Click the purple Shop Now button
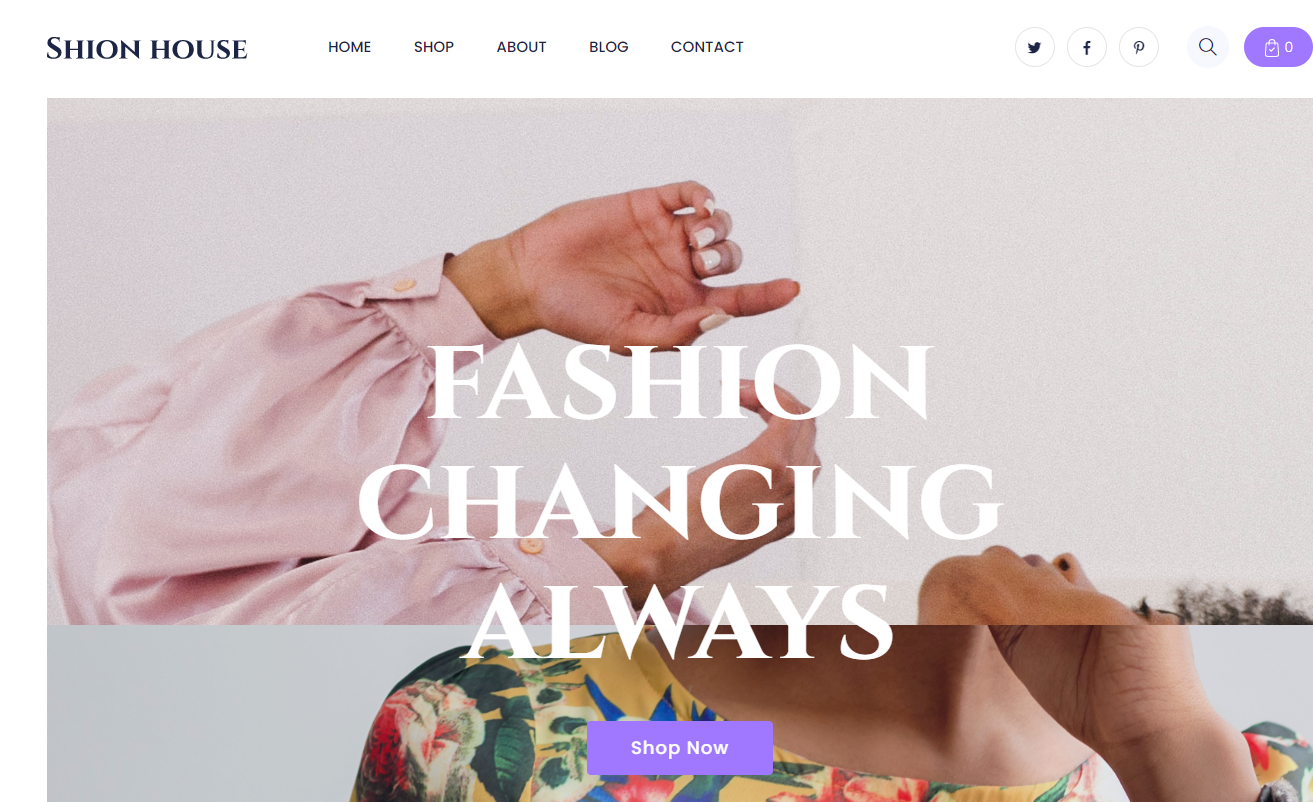 (680, 748)
